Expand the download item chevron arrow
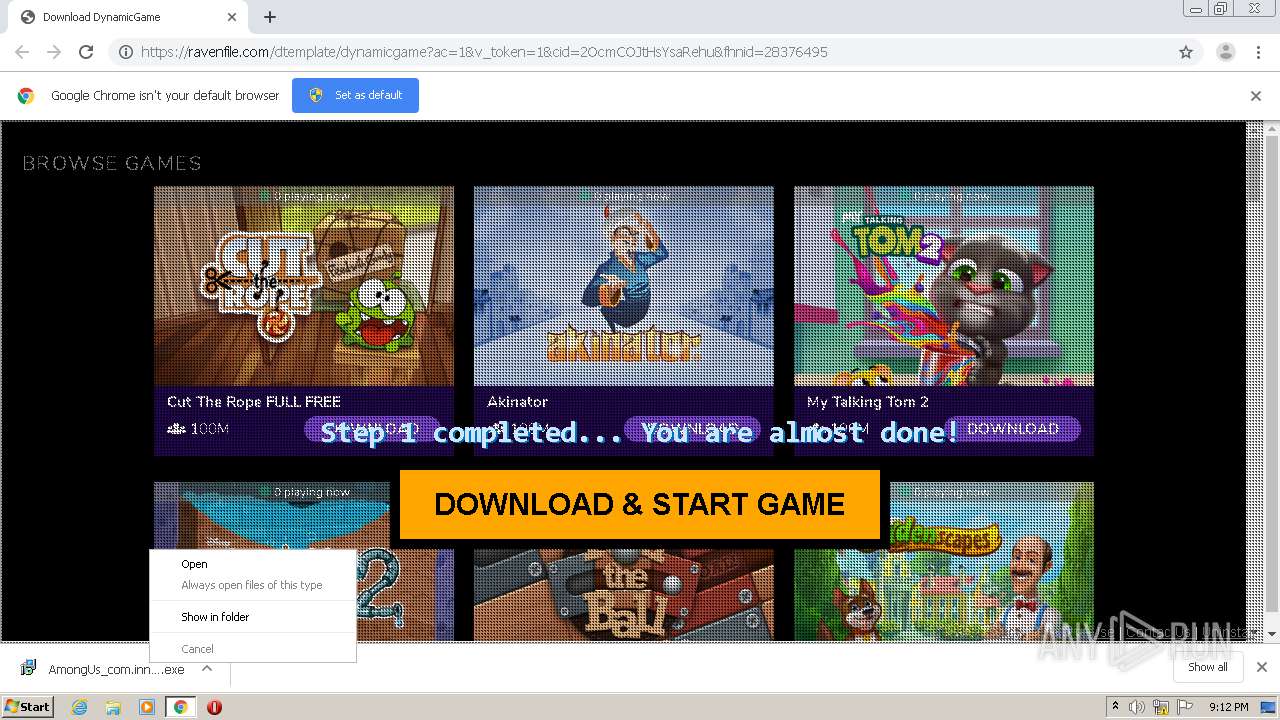Viewport: 1280px width, 720px height. click(207, 668)
